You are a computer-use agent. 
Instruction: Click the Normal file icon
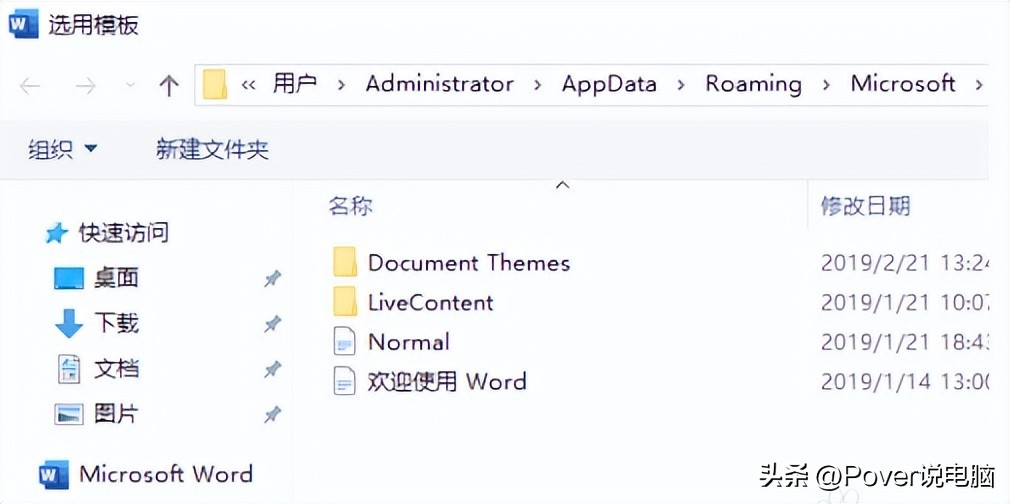(x=345, y=342)
